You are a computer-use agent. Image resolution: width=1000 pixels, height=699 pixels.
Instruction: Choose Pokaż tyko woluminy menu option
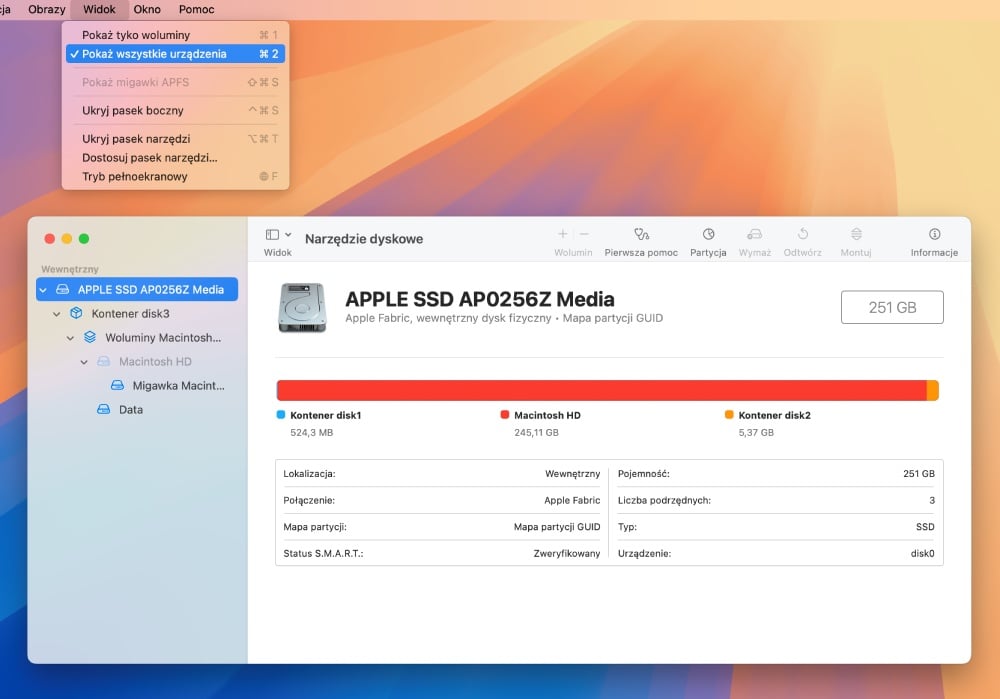point(175,35)
